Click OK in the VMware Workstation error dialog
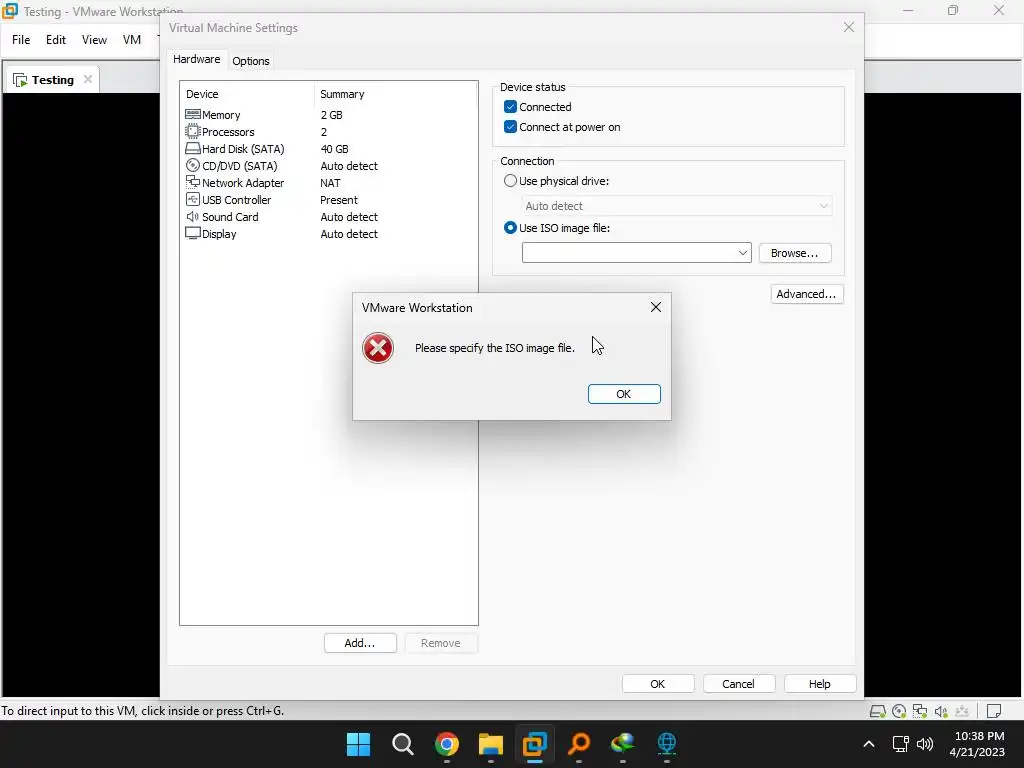 [x=624, y=394]
